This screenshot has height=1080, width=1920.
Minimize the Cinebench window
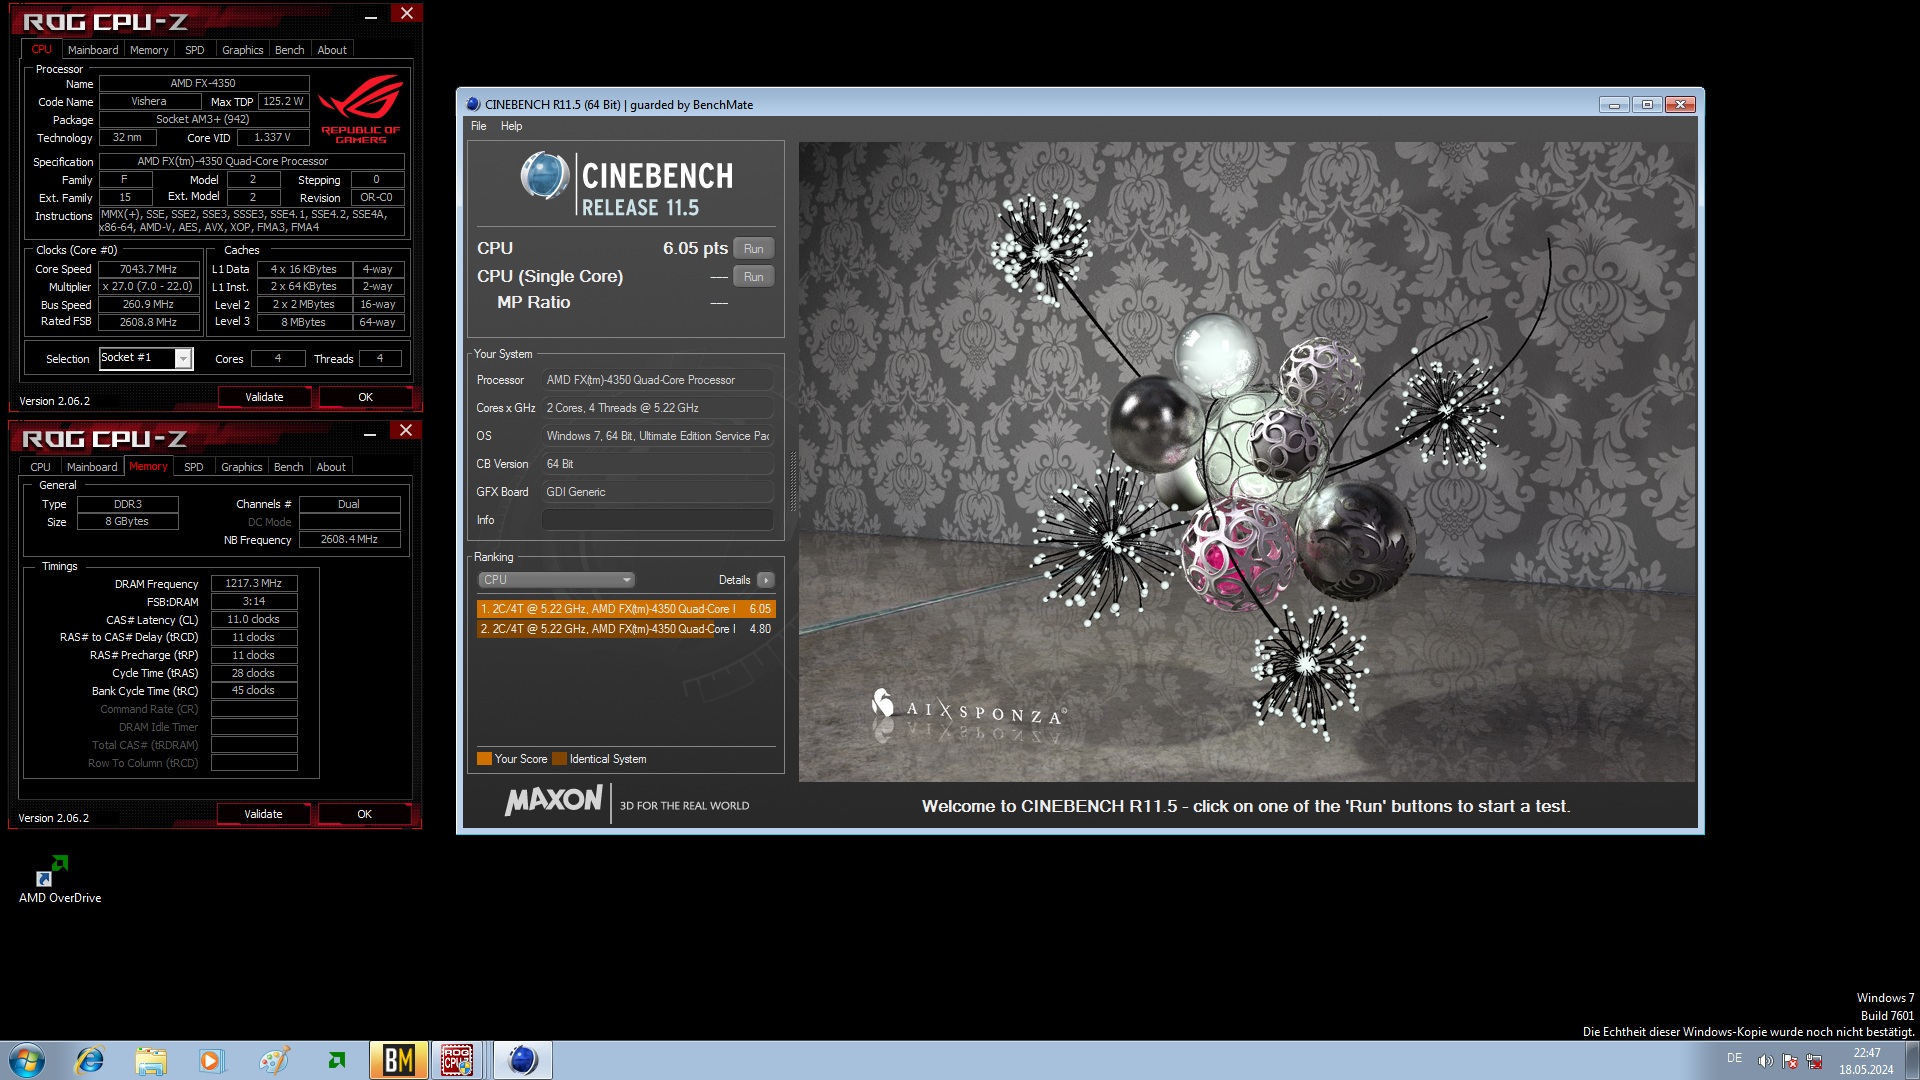click(1614, 105)
